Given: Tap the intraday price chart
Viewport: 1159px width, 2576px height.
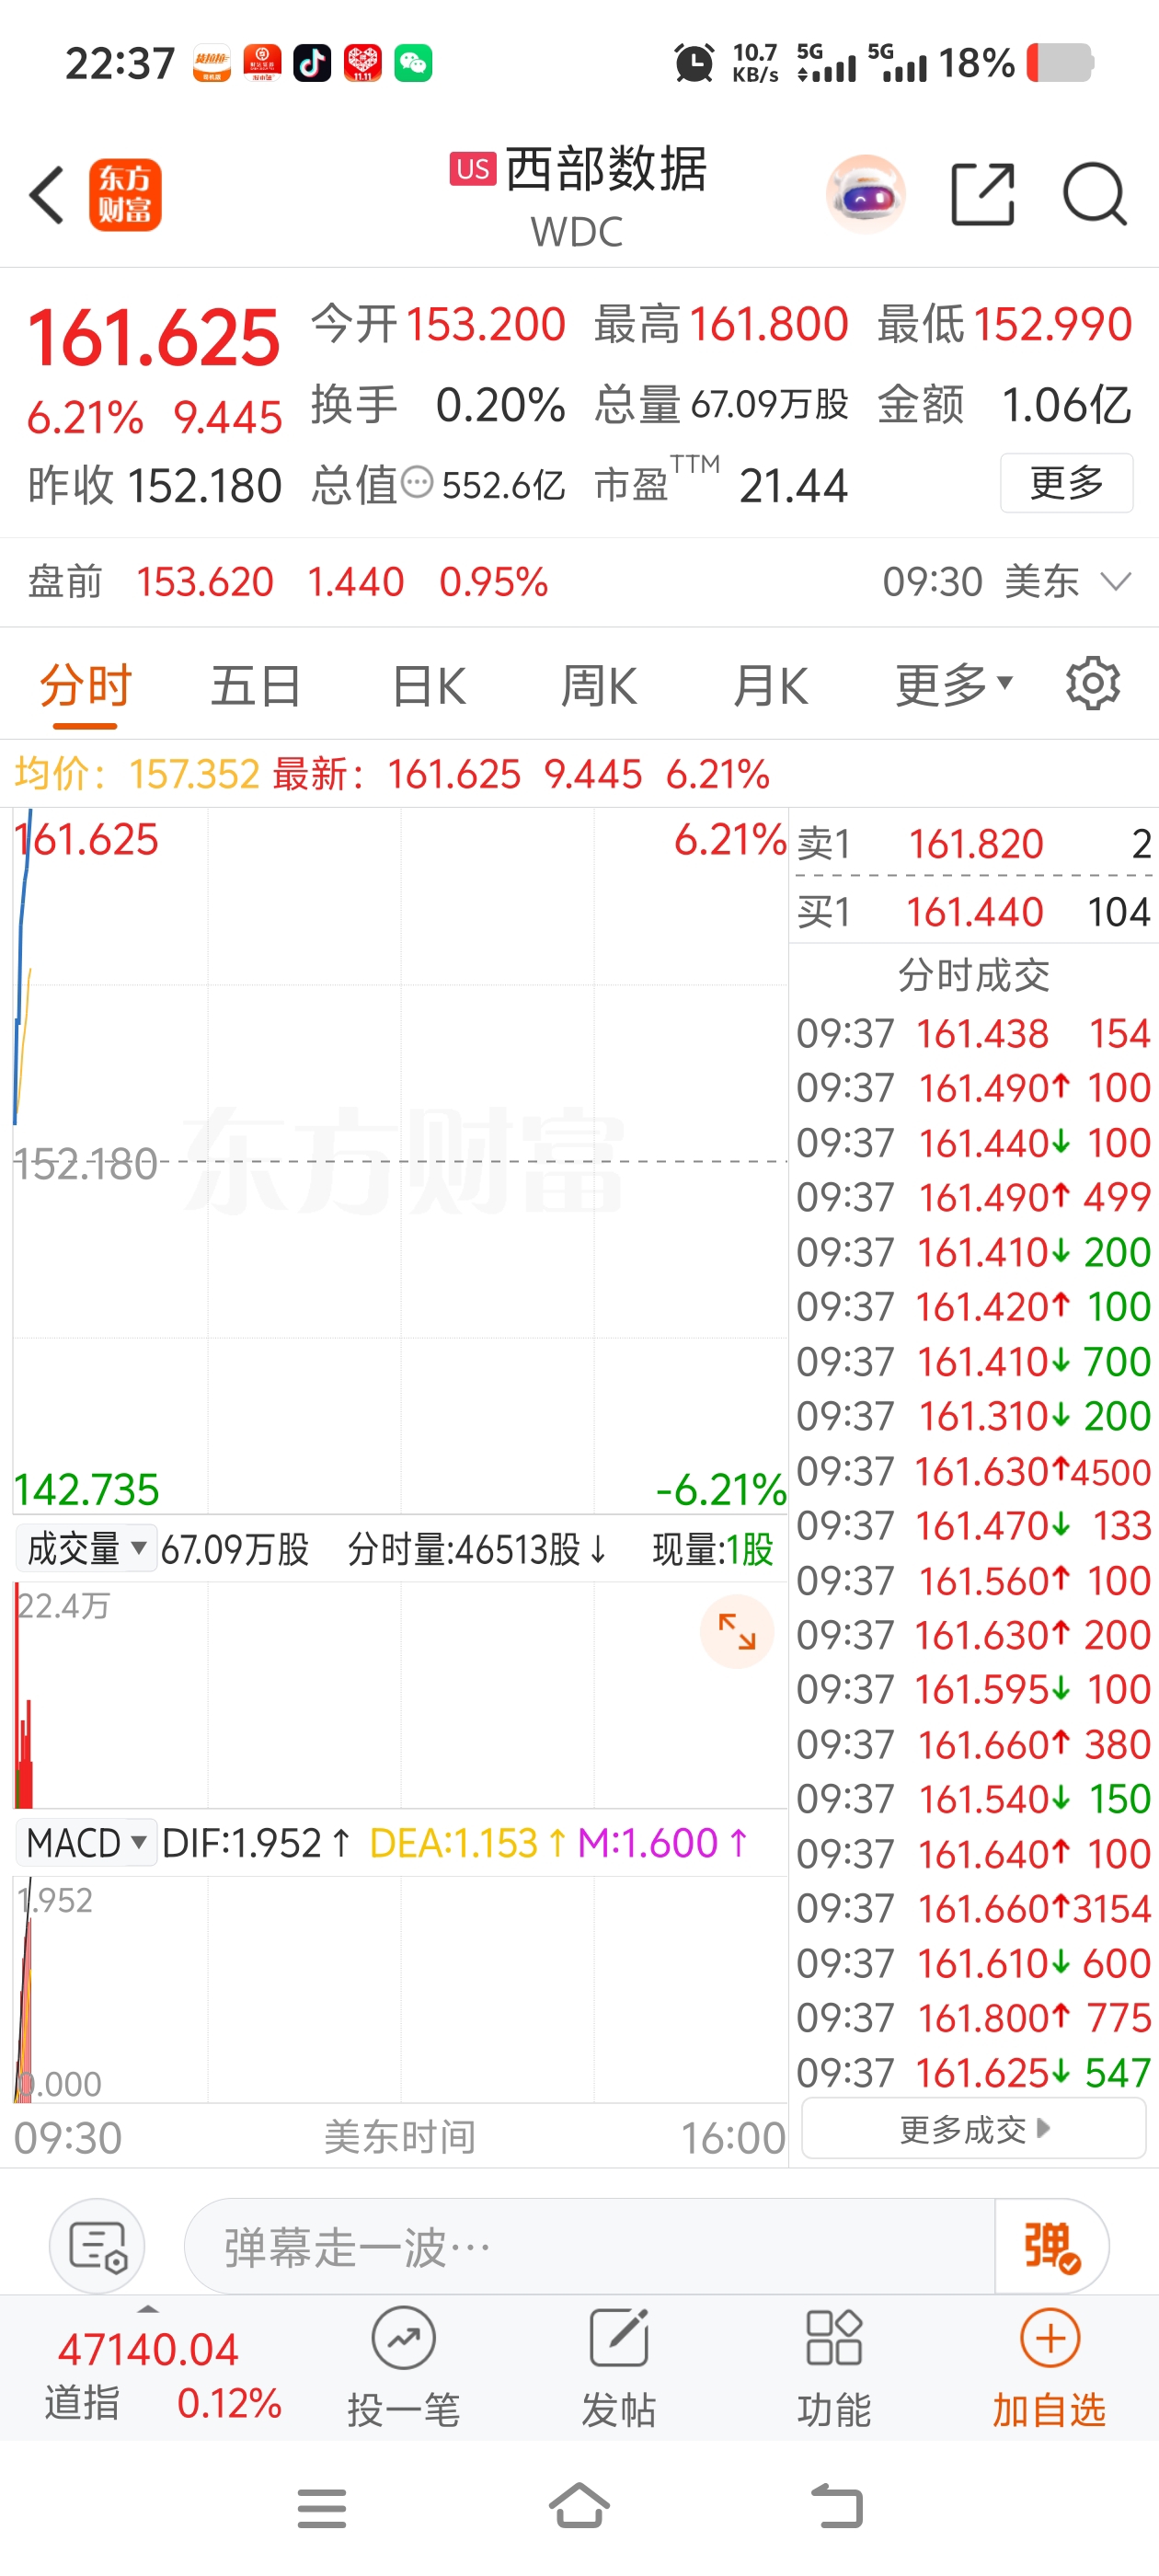Looking at the screenshot, I should (400, 1160).
